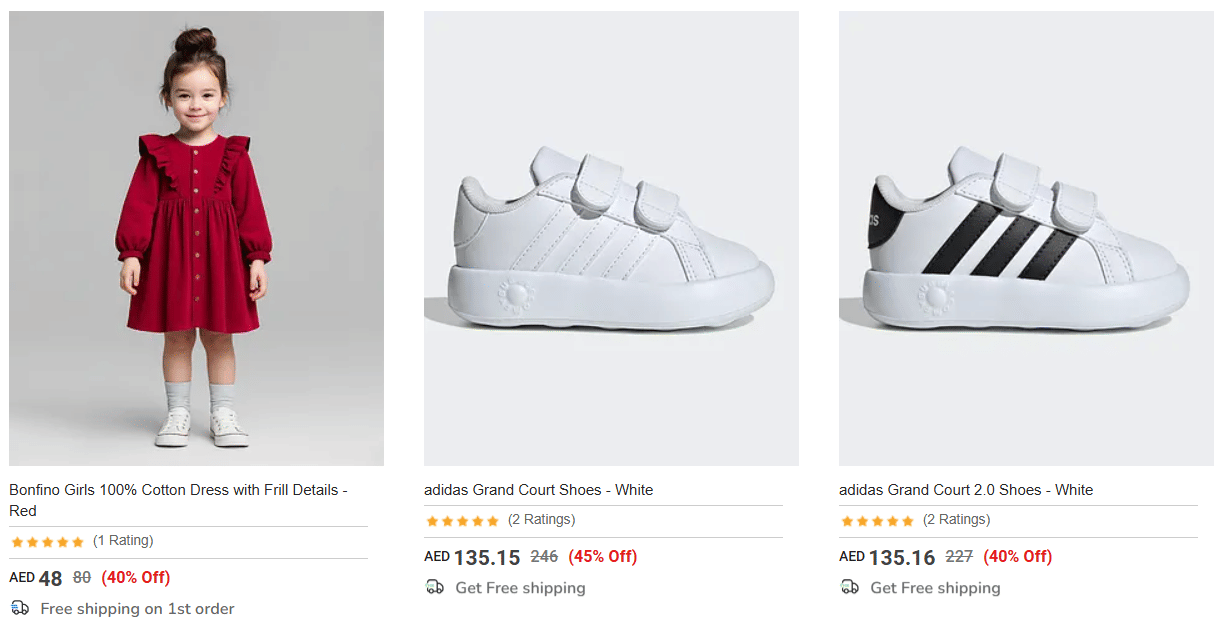Click the AED 48 dress price
Screen dimensions: 1224x625
[x=37, y=578]
